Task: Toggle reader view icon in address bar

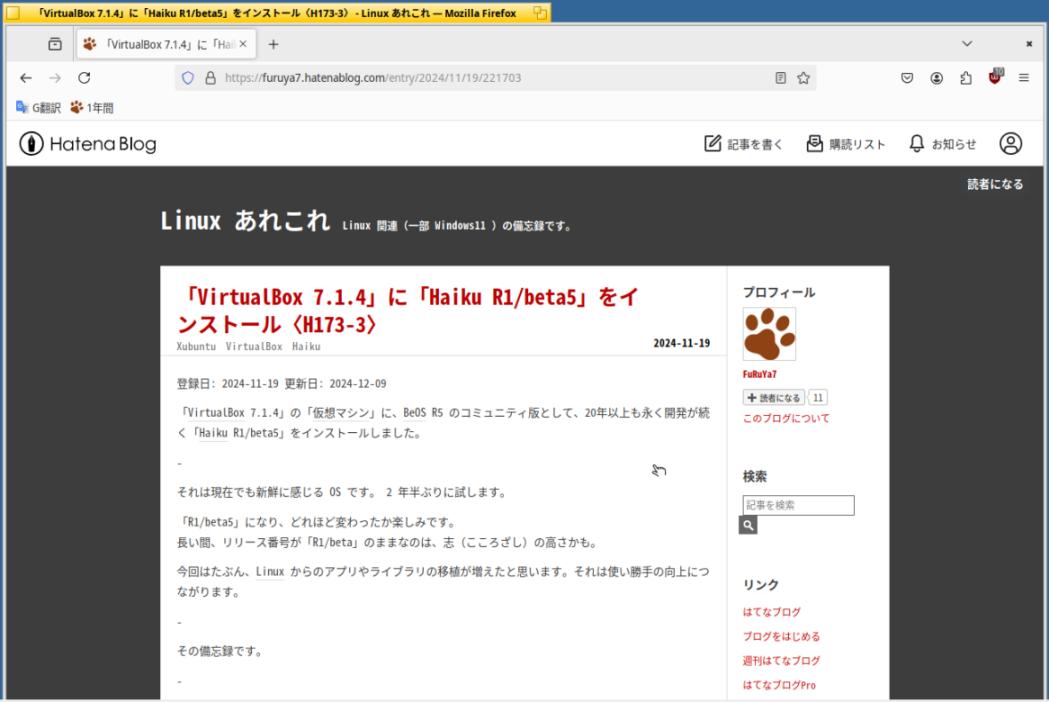Action: [x=781, y=78]
